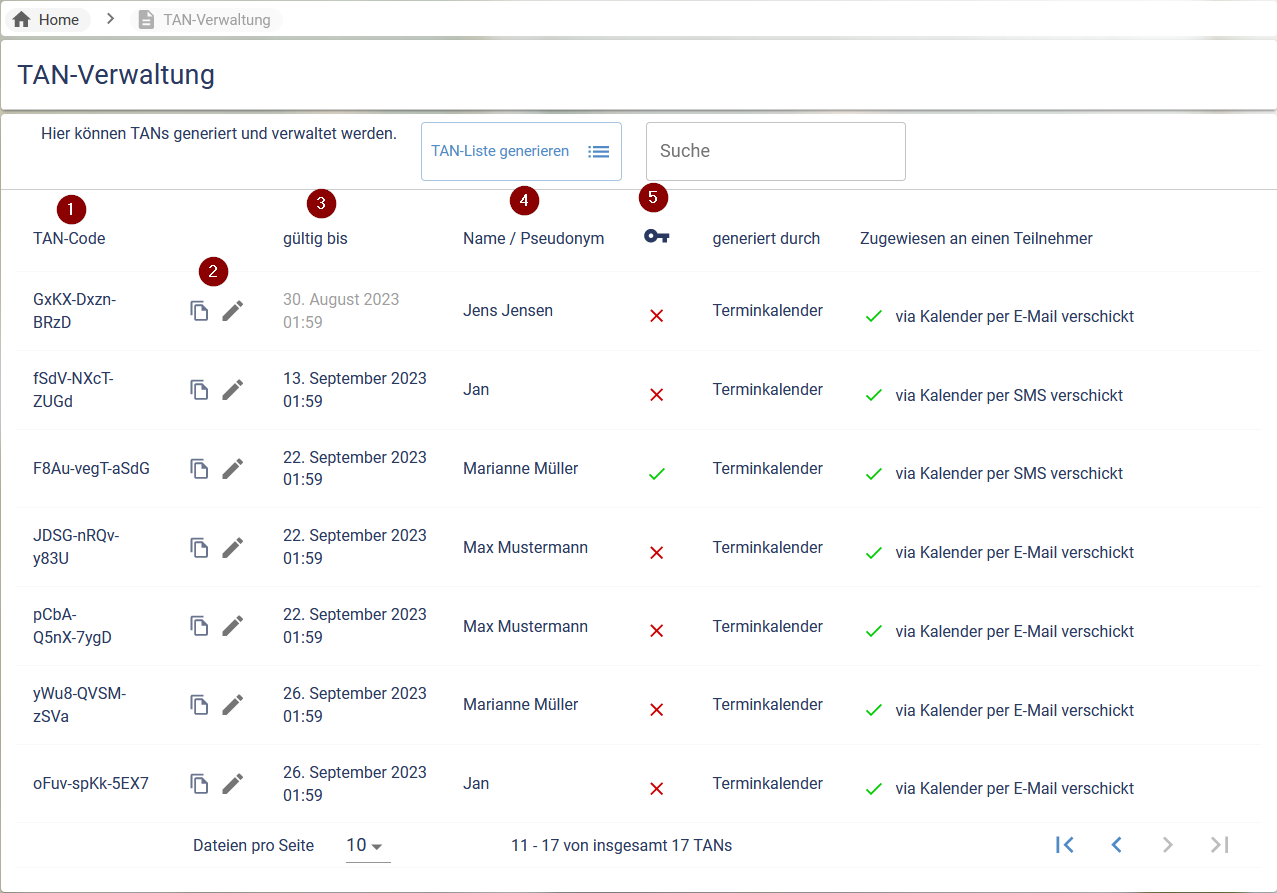
Task: Copy TAN code GxKX-Dxzn-BRzD
Action: (x=200, y=311)
